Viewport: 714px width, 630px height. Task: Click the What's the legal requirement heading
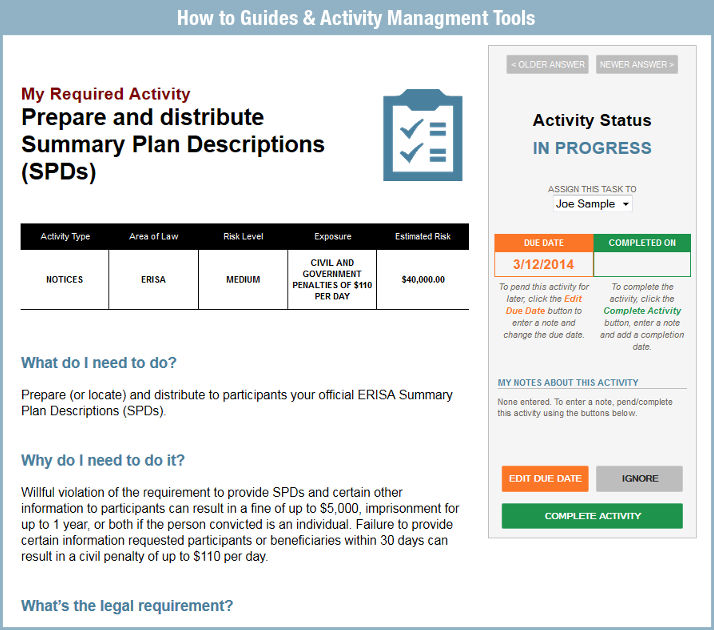[127, 606]
